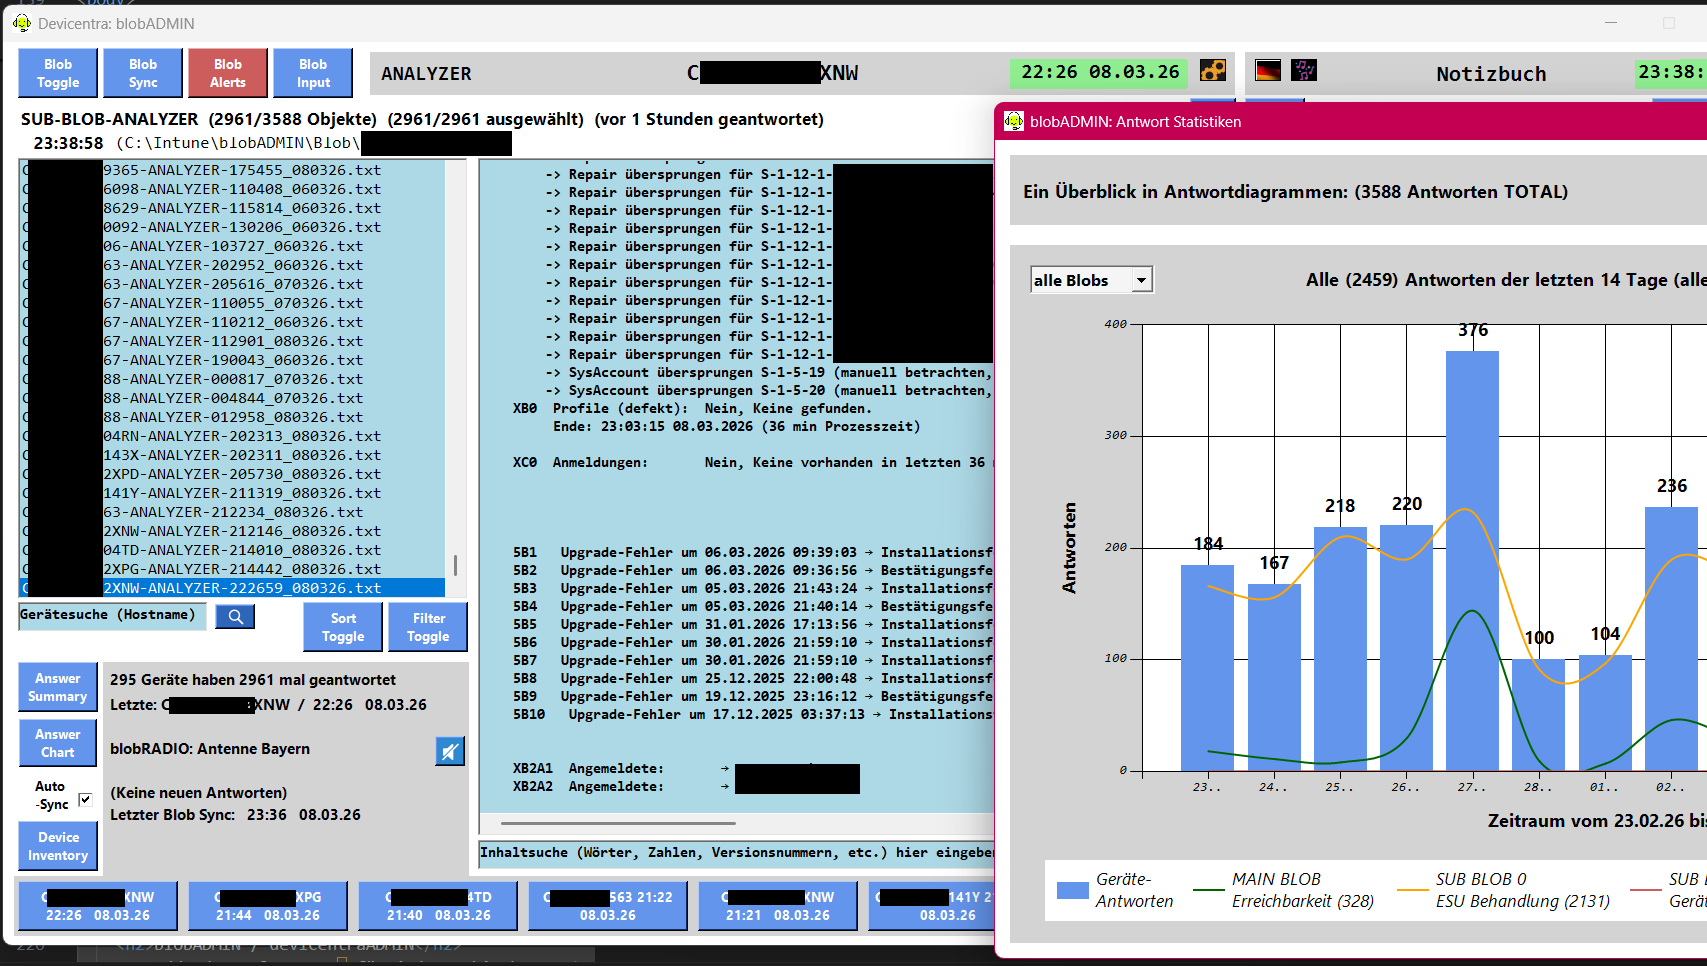The width and height of the screenshot is (1707, 966).
Task: Activate the Filter Toggle
Action: (428, 627)
